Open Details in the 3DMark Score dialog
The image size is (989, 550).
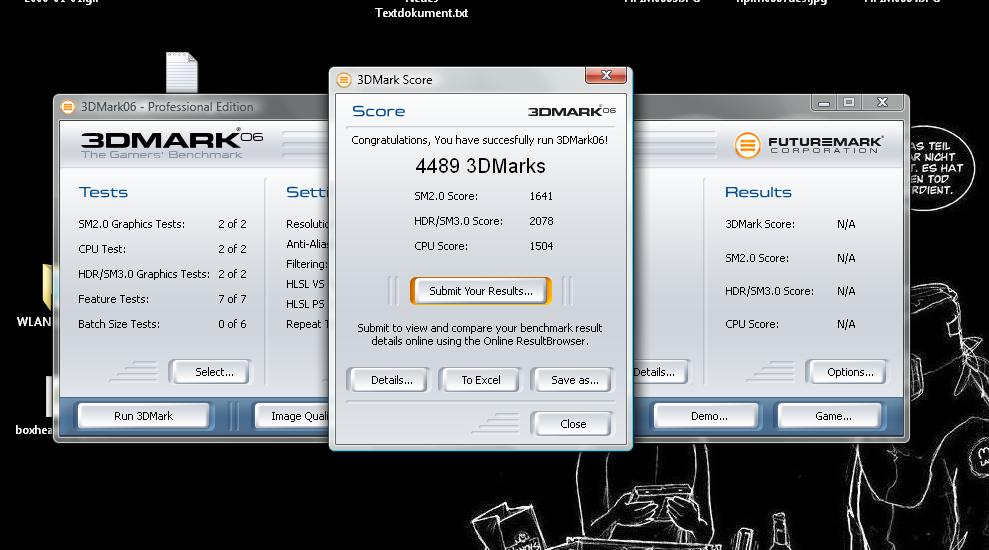[x=389, y=380]
